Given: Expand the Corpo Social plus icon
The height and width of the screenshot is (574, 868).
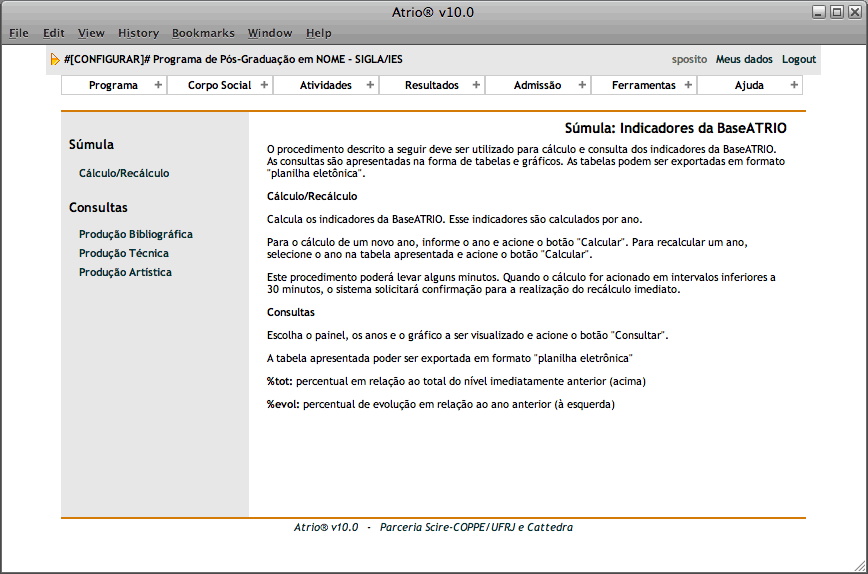Looking at the screenshot, I should [264, 85].
